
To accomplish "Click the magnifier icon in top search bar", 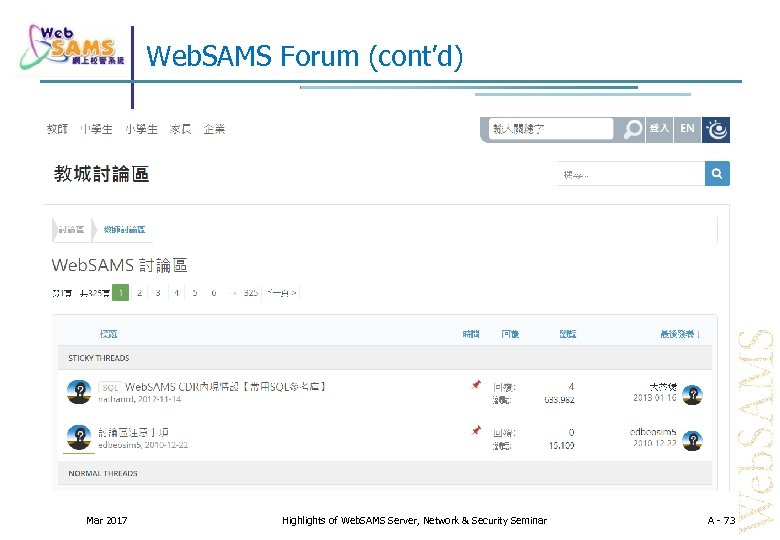I will coord(632,129).
